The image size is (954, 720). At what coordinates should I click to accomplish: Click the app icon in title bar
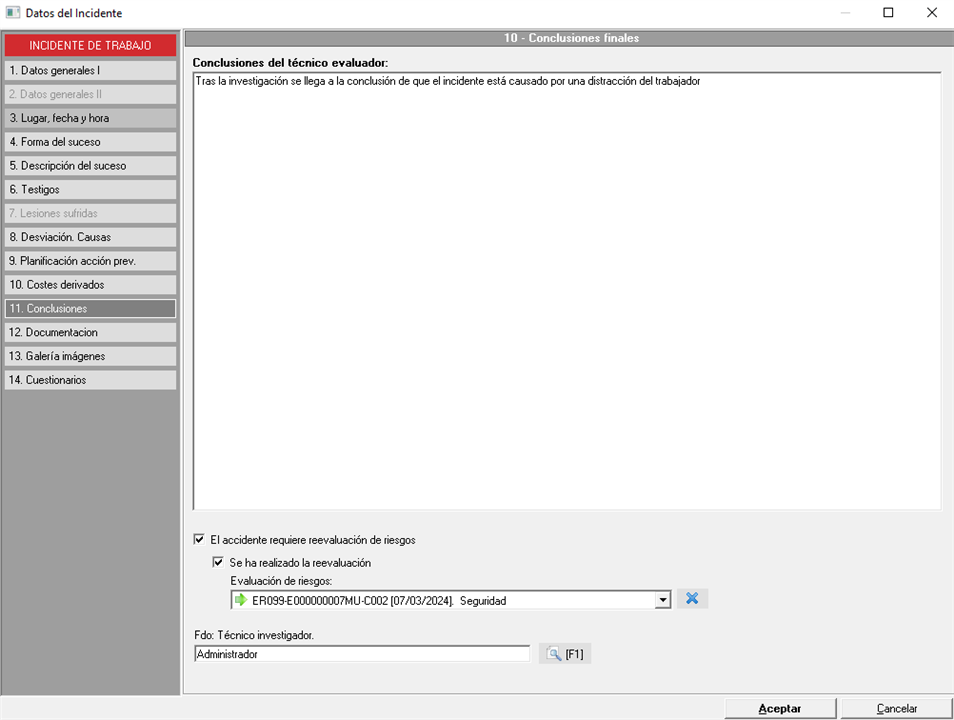(x=13, y=13)
